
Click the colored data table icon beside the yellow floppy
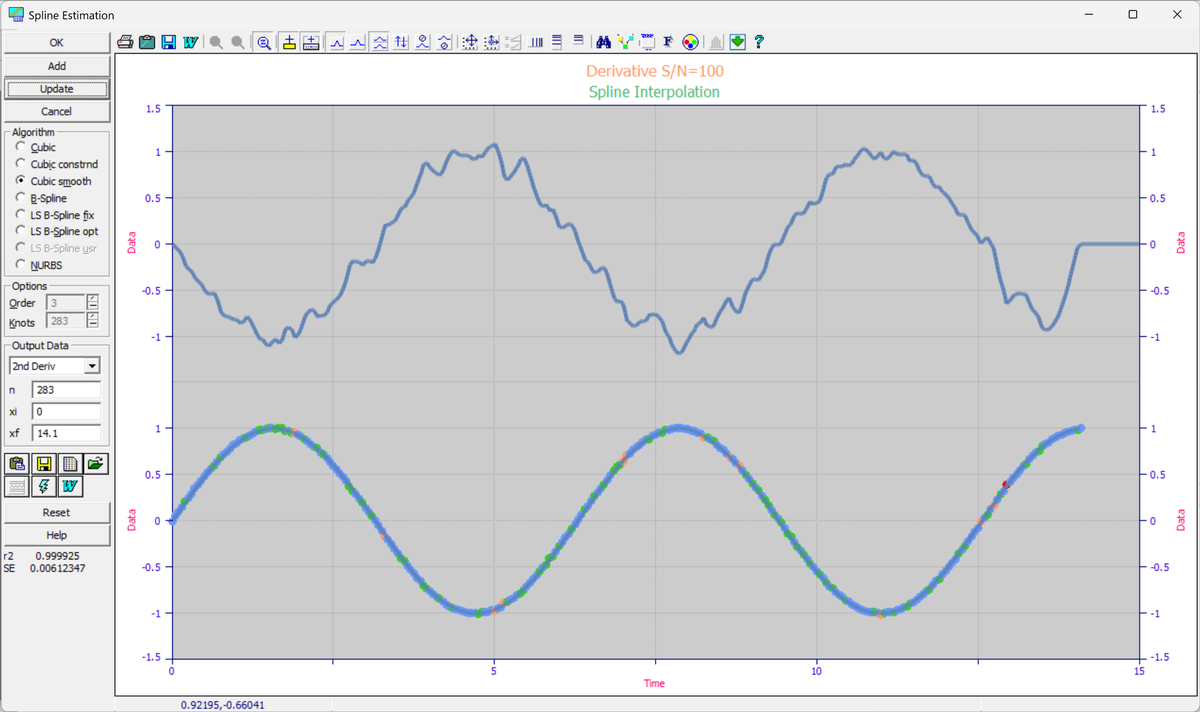[x=69, y=464]
